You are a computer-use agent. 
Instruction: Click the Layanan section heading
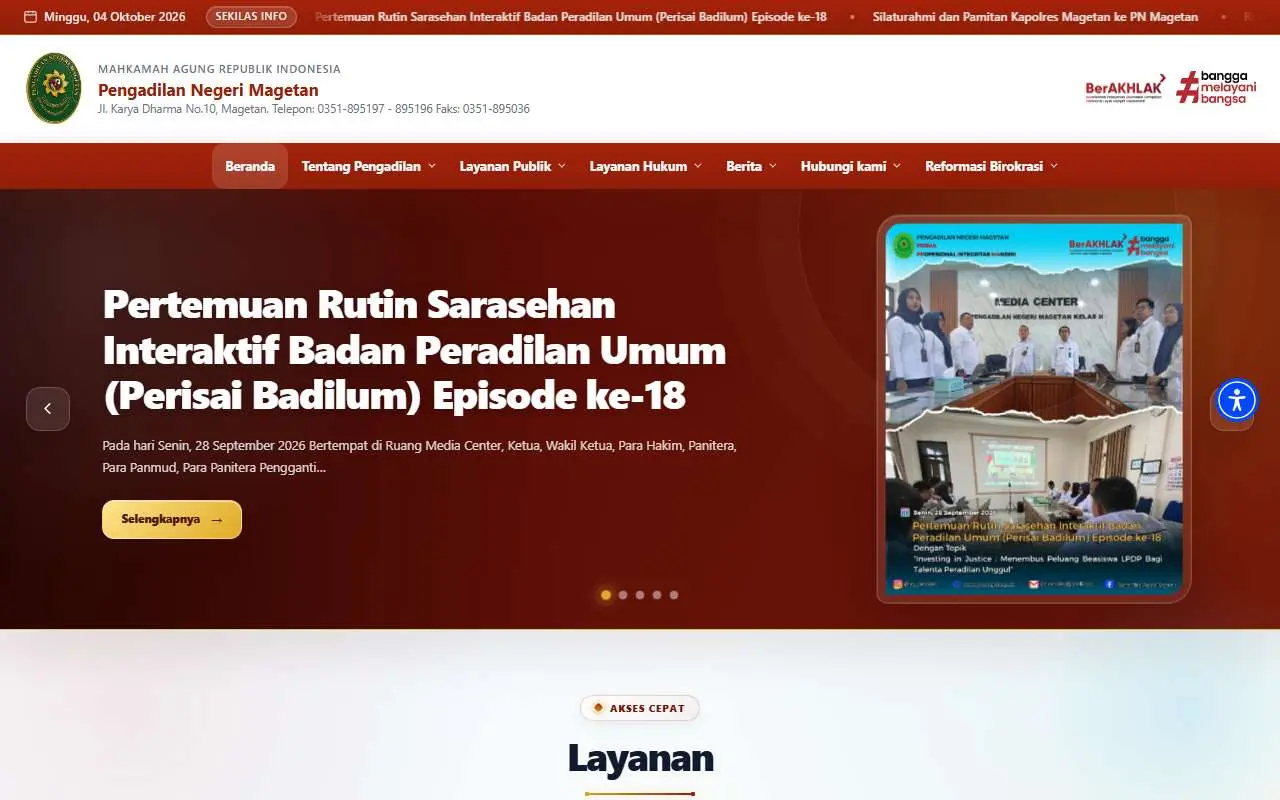point(640,758)
